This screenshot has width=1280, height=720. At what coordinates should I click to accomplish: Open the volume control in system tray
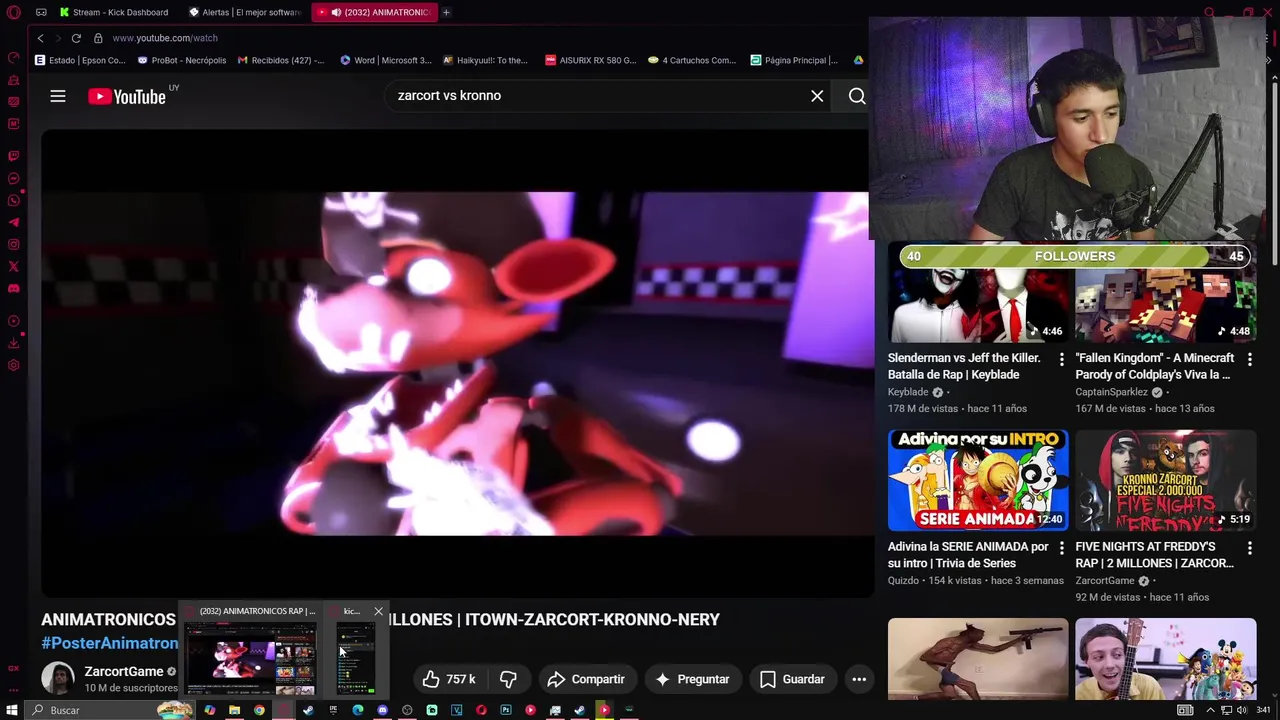[x=1241, y=710]
